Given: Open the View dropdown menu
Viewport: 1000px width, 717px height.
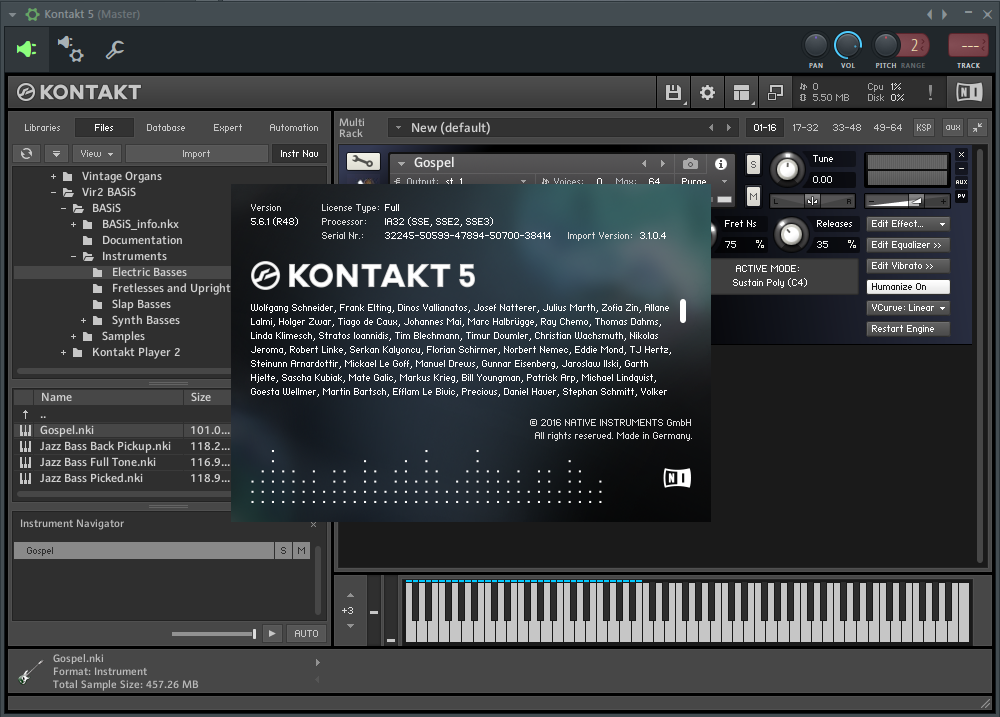Looking at the screenshot, I should click(x=97, y=154).
